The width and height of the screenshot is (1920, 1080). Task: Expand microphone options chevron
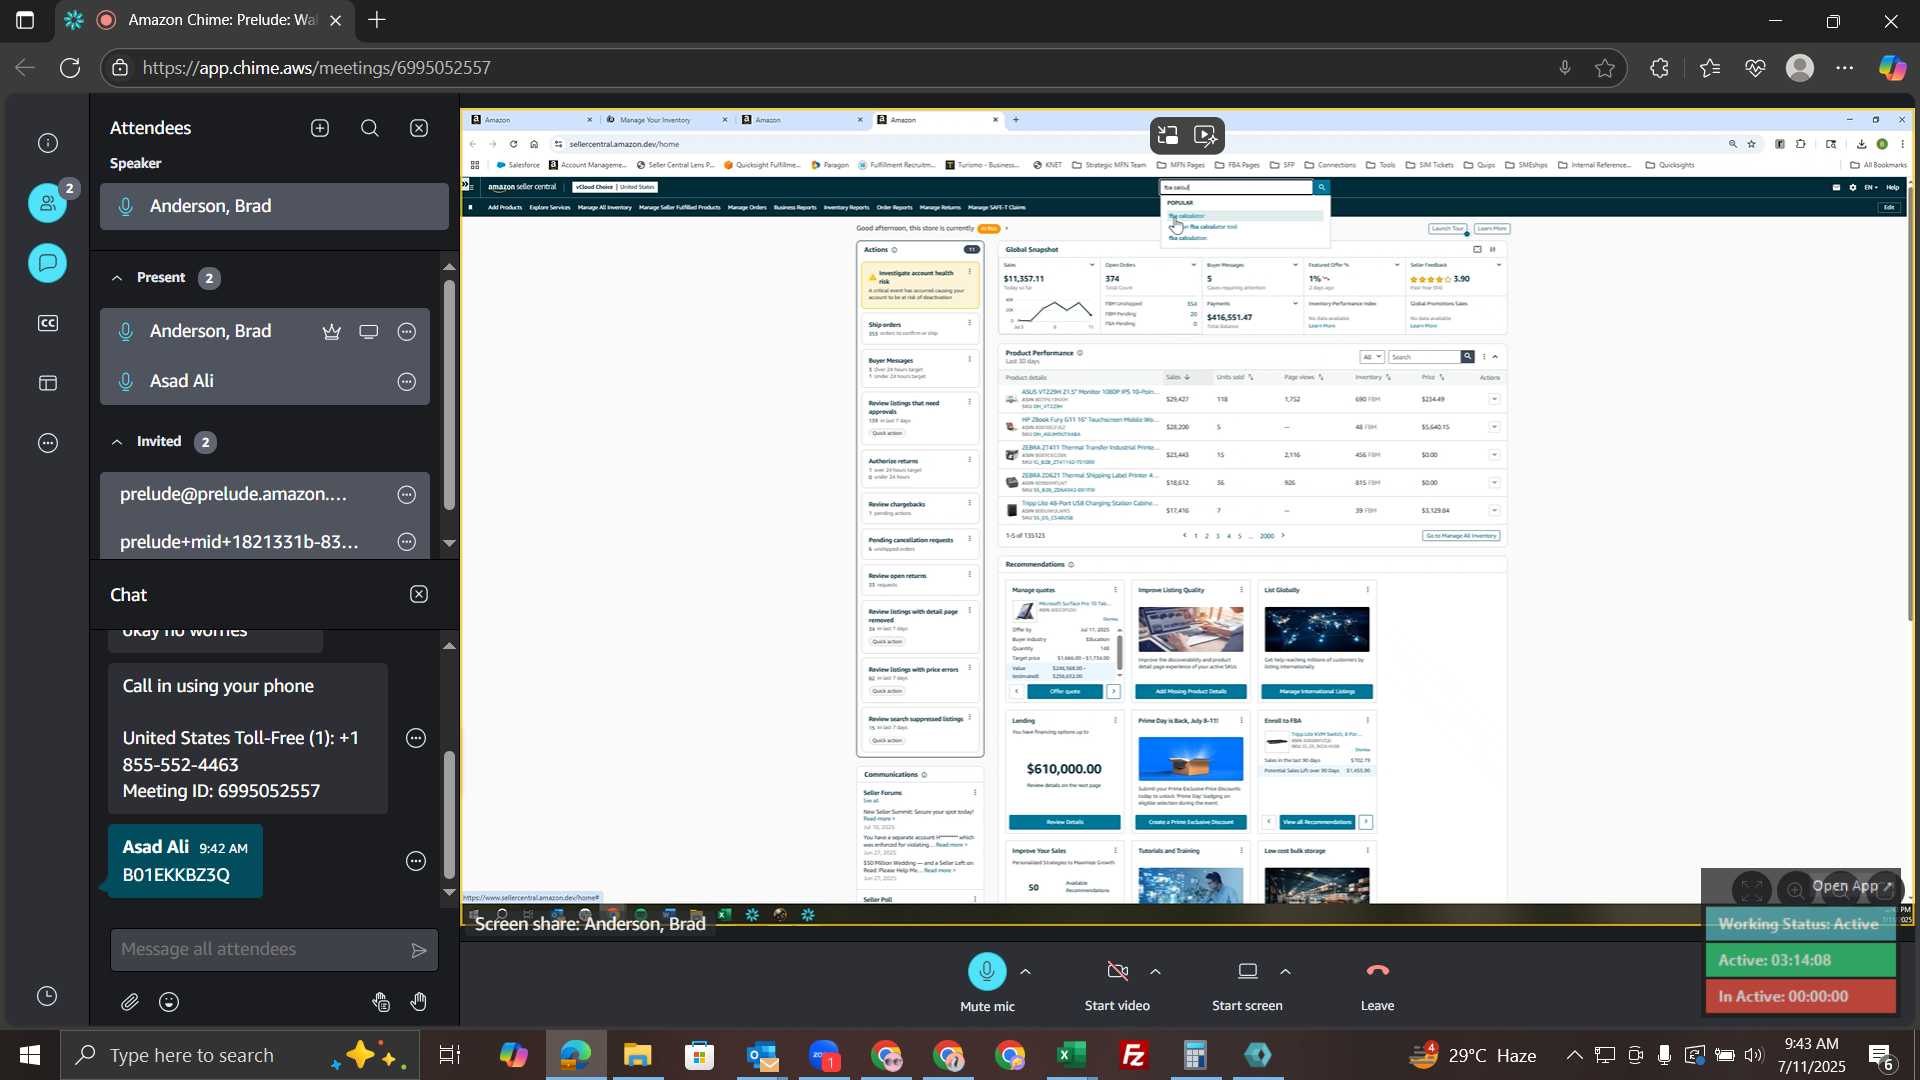click(x=1025, y=971)
